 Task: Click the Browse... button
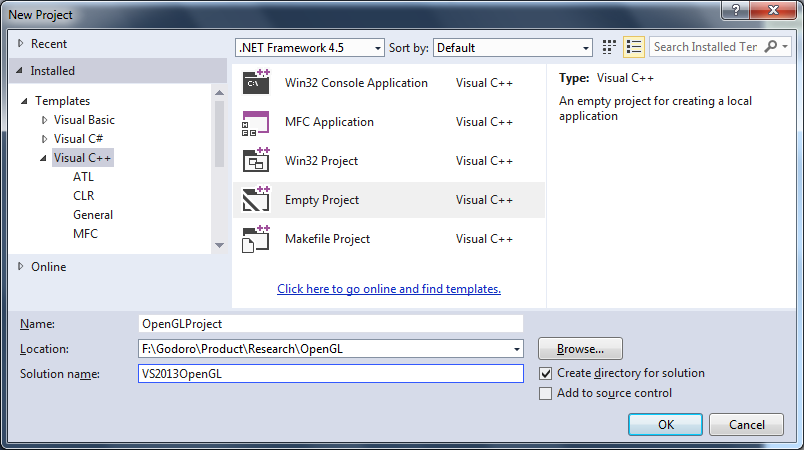click(x=580, y=349)
